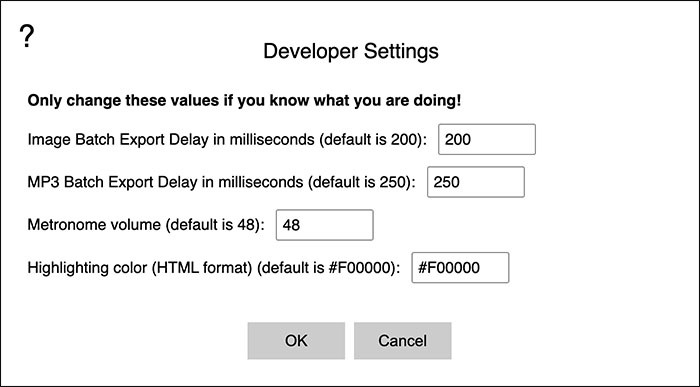Click the "(default is 250)" hint text
This screenshot has height=387, width=700.
tap(362, 182)
